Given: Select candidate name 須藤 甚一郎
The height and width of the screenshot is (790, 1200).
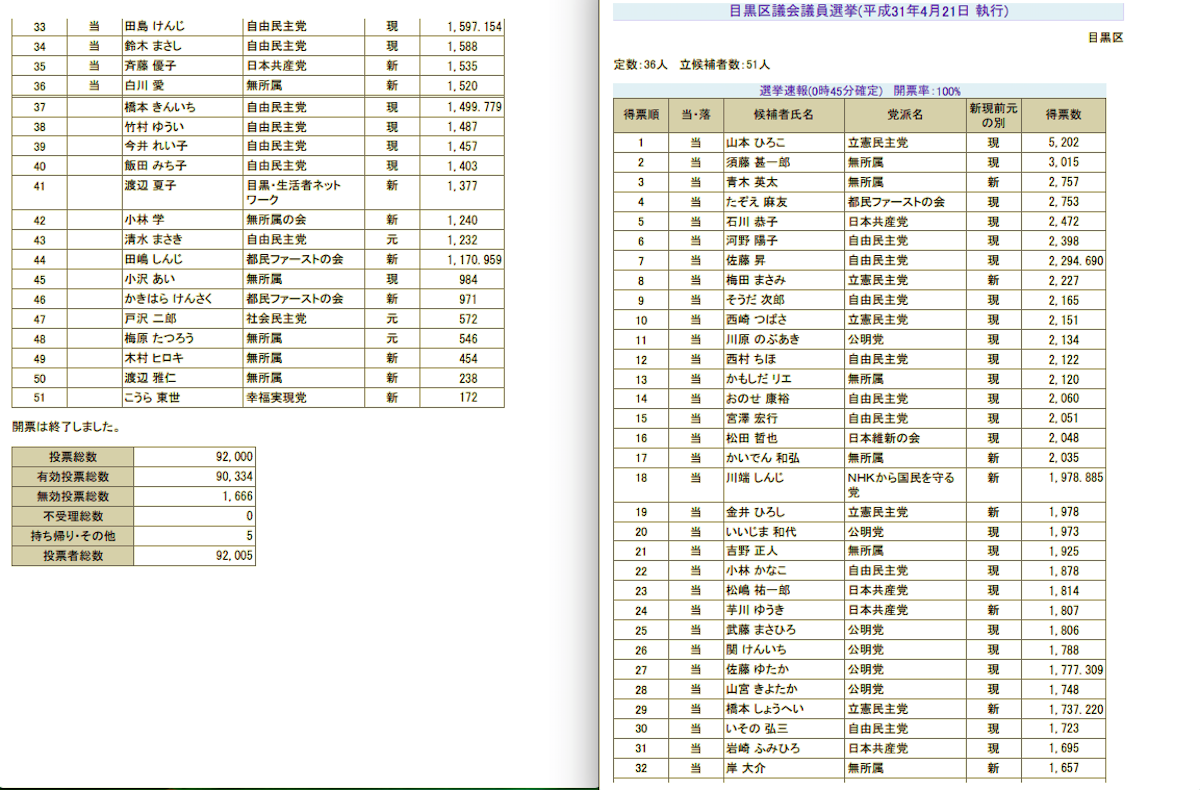Looking at the screenshot, I should (x=758, y=162).
